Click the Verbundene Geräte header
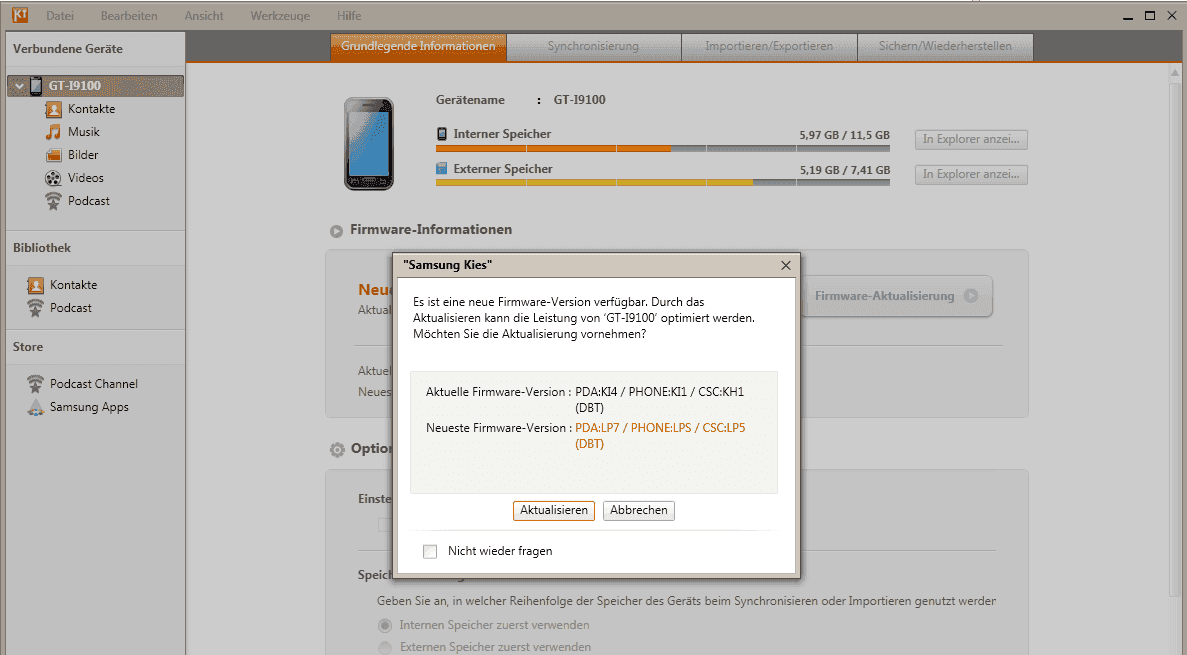 [x=68, y=49]
